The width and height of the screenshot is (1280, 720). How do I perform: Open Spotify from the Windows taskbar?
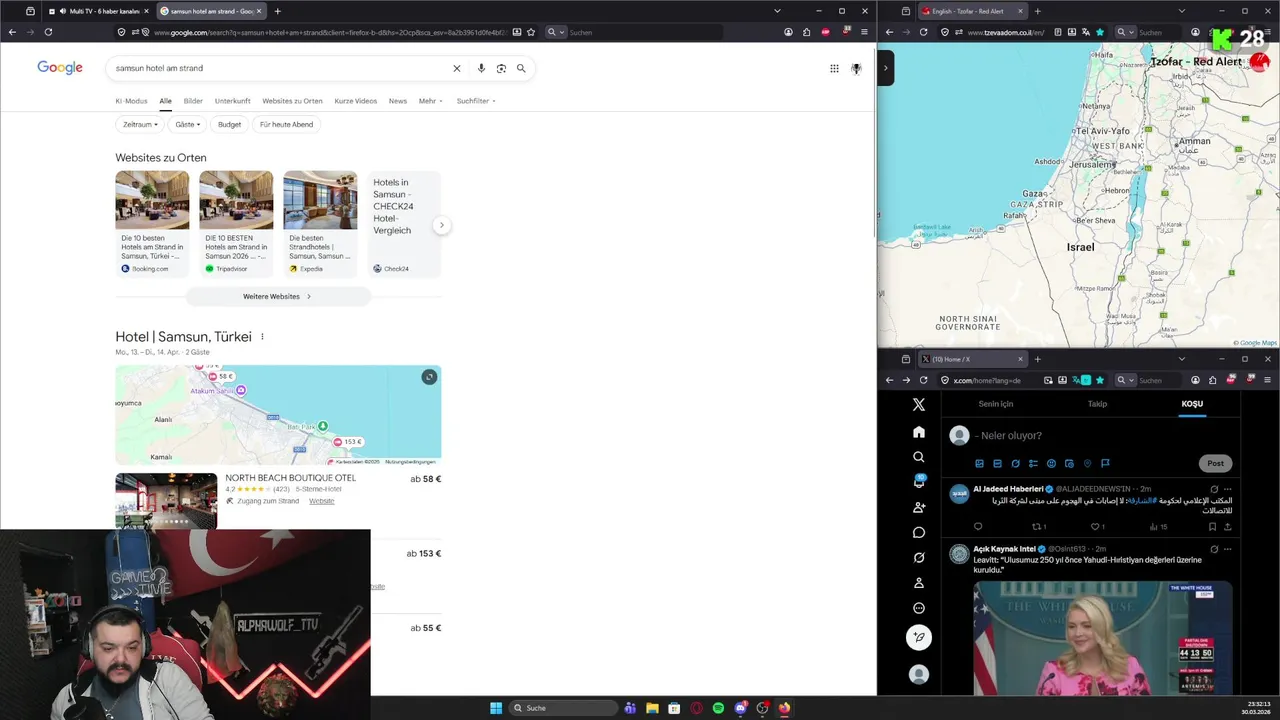coord(718,708)
